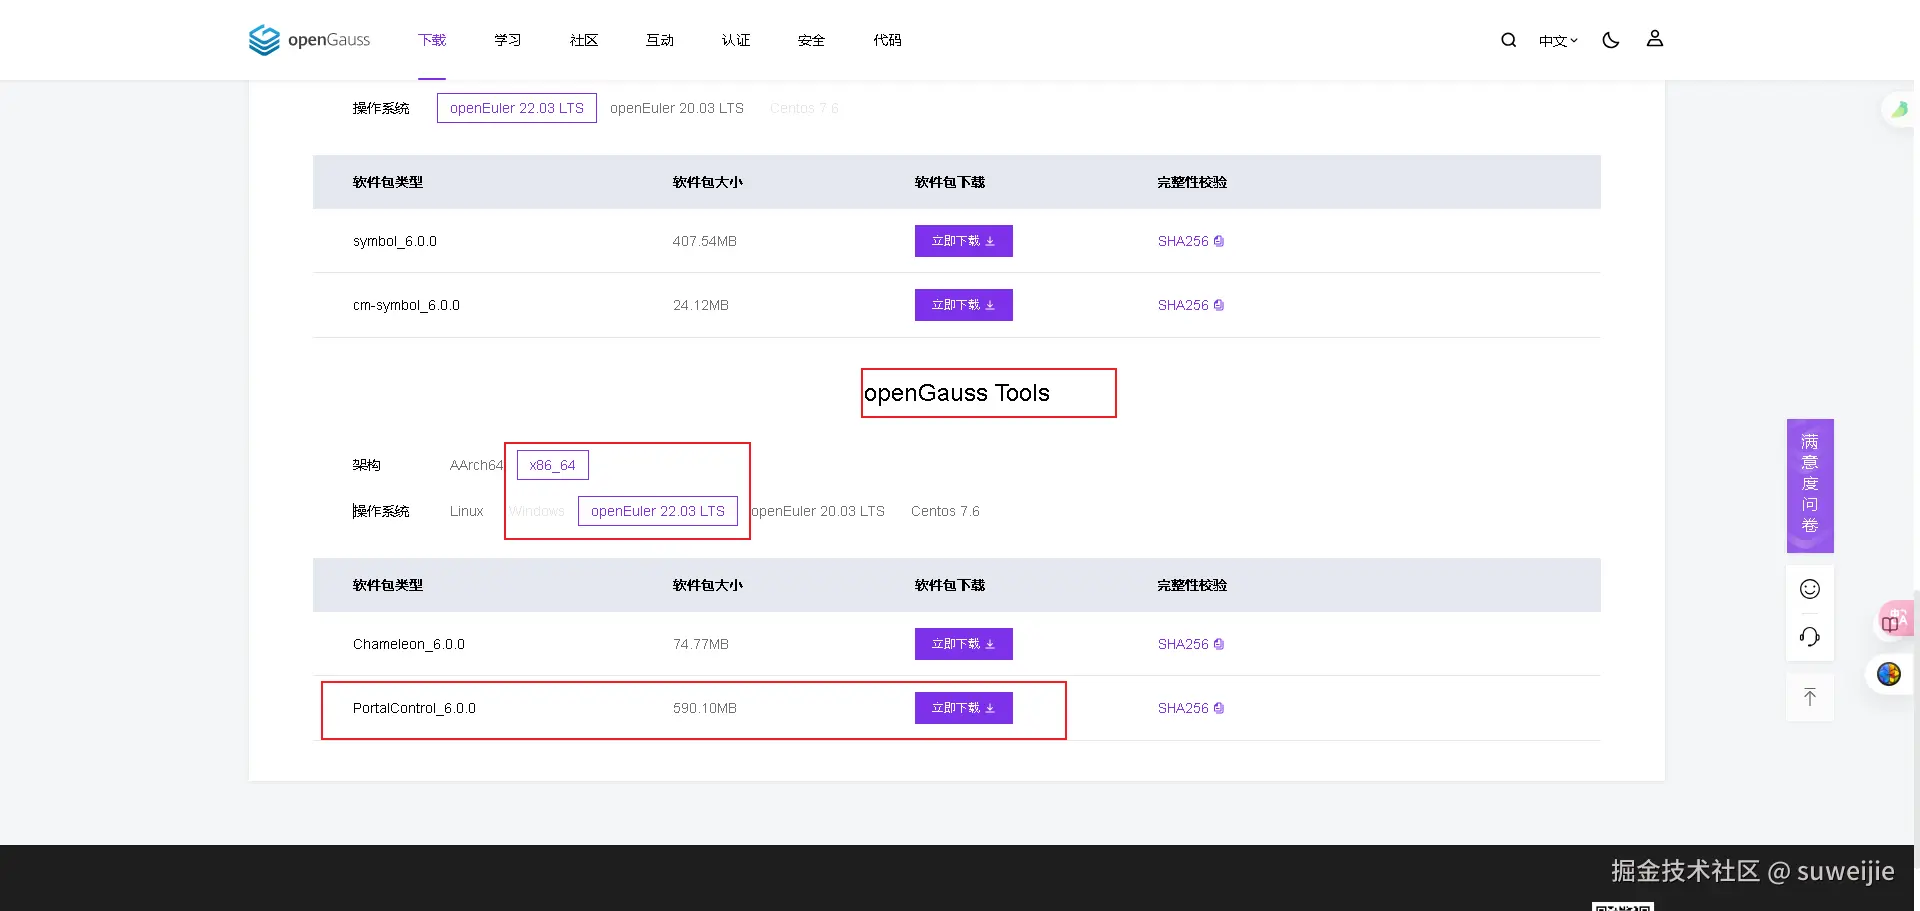Open the headset customer support icon
The height and width of the screenshot is (911, 1920).
tap(1809, 637)
